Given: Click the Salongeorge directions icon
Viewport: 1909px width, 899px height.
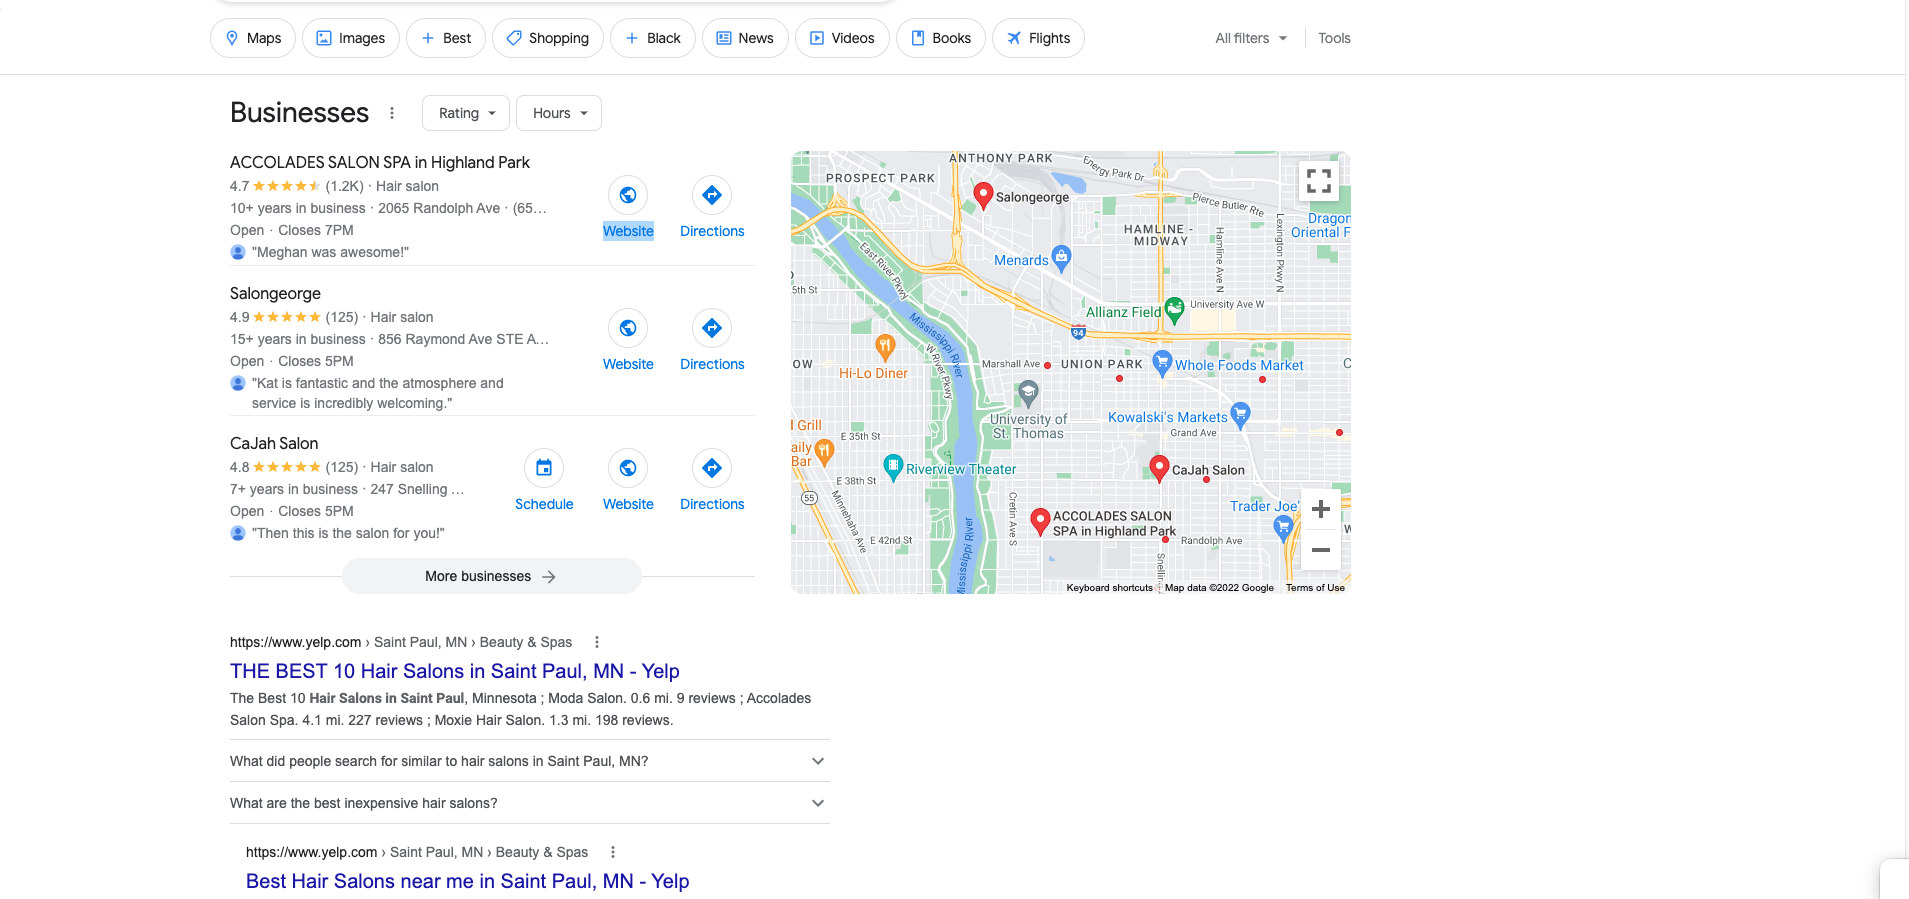Looking at the screenshot, I should click(712, 328).
